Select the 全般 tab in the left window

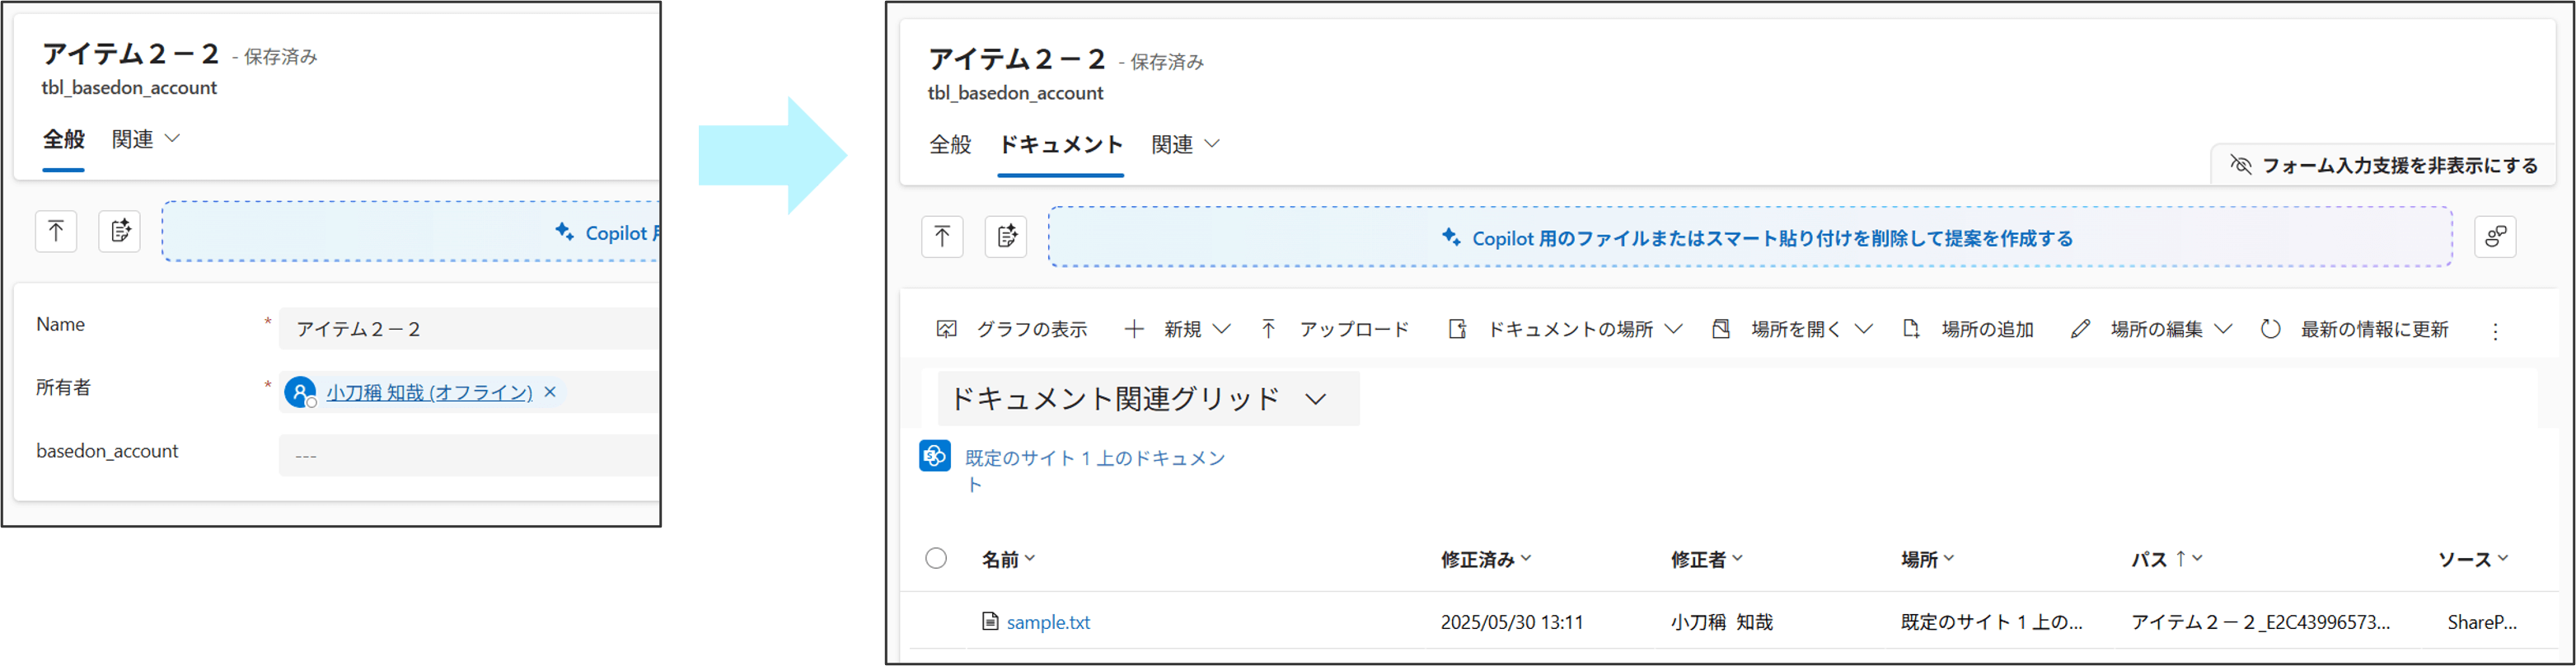pyautogui.click(x=63, y=139)
